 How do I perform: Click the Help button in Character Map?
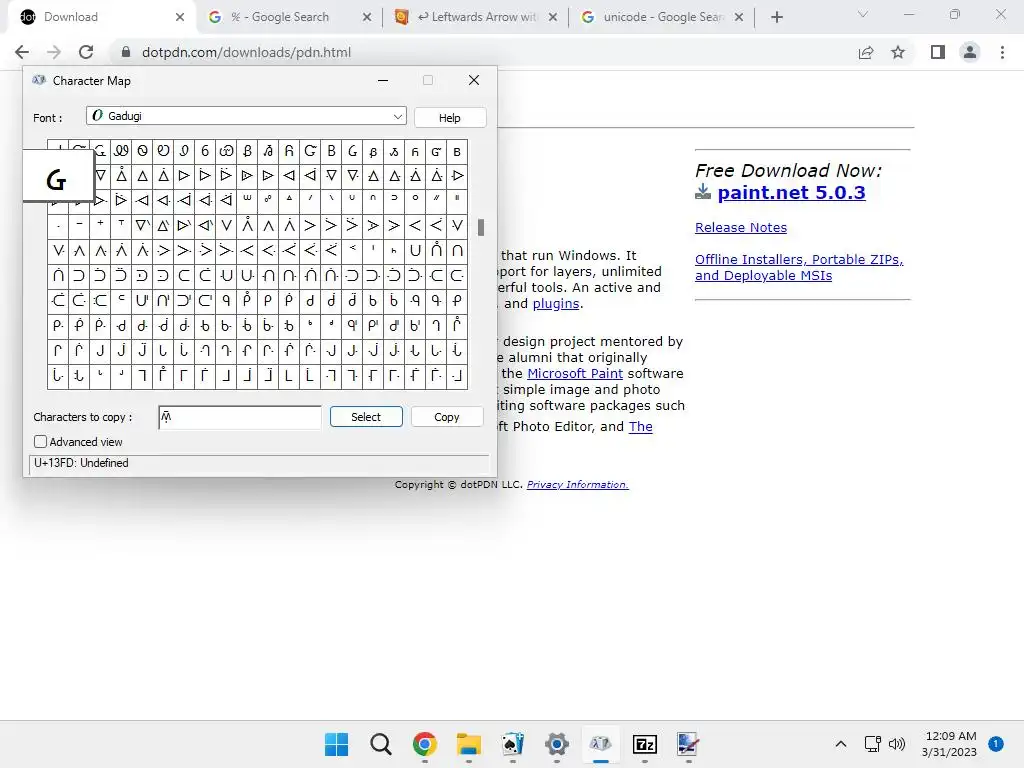pyautogui.click(x=450, y=118)
